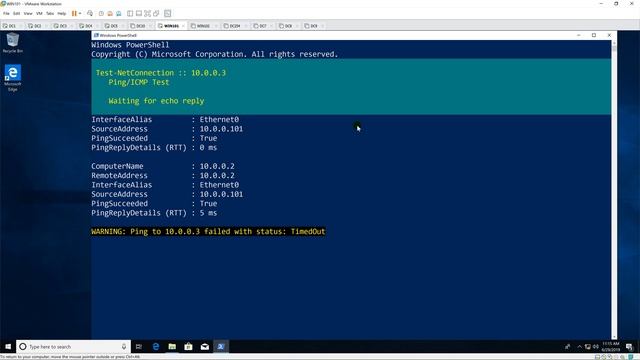Open the Action Center notifications icon
This screenshot has width=640, height=360.
(629, 347)
